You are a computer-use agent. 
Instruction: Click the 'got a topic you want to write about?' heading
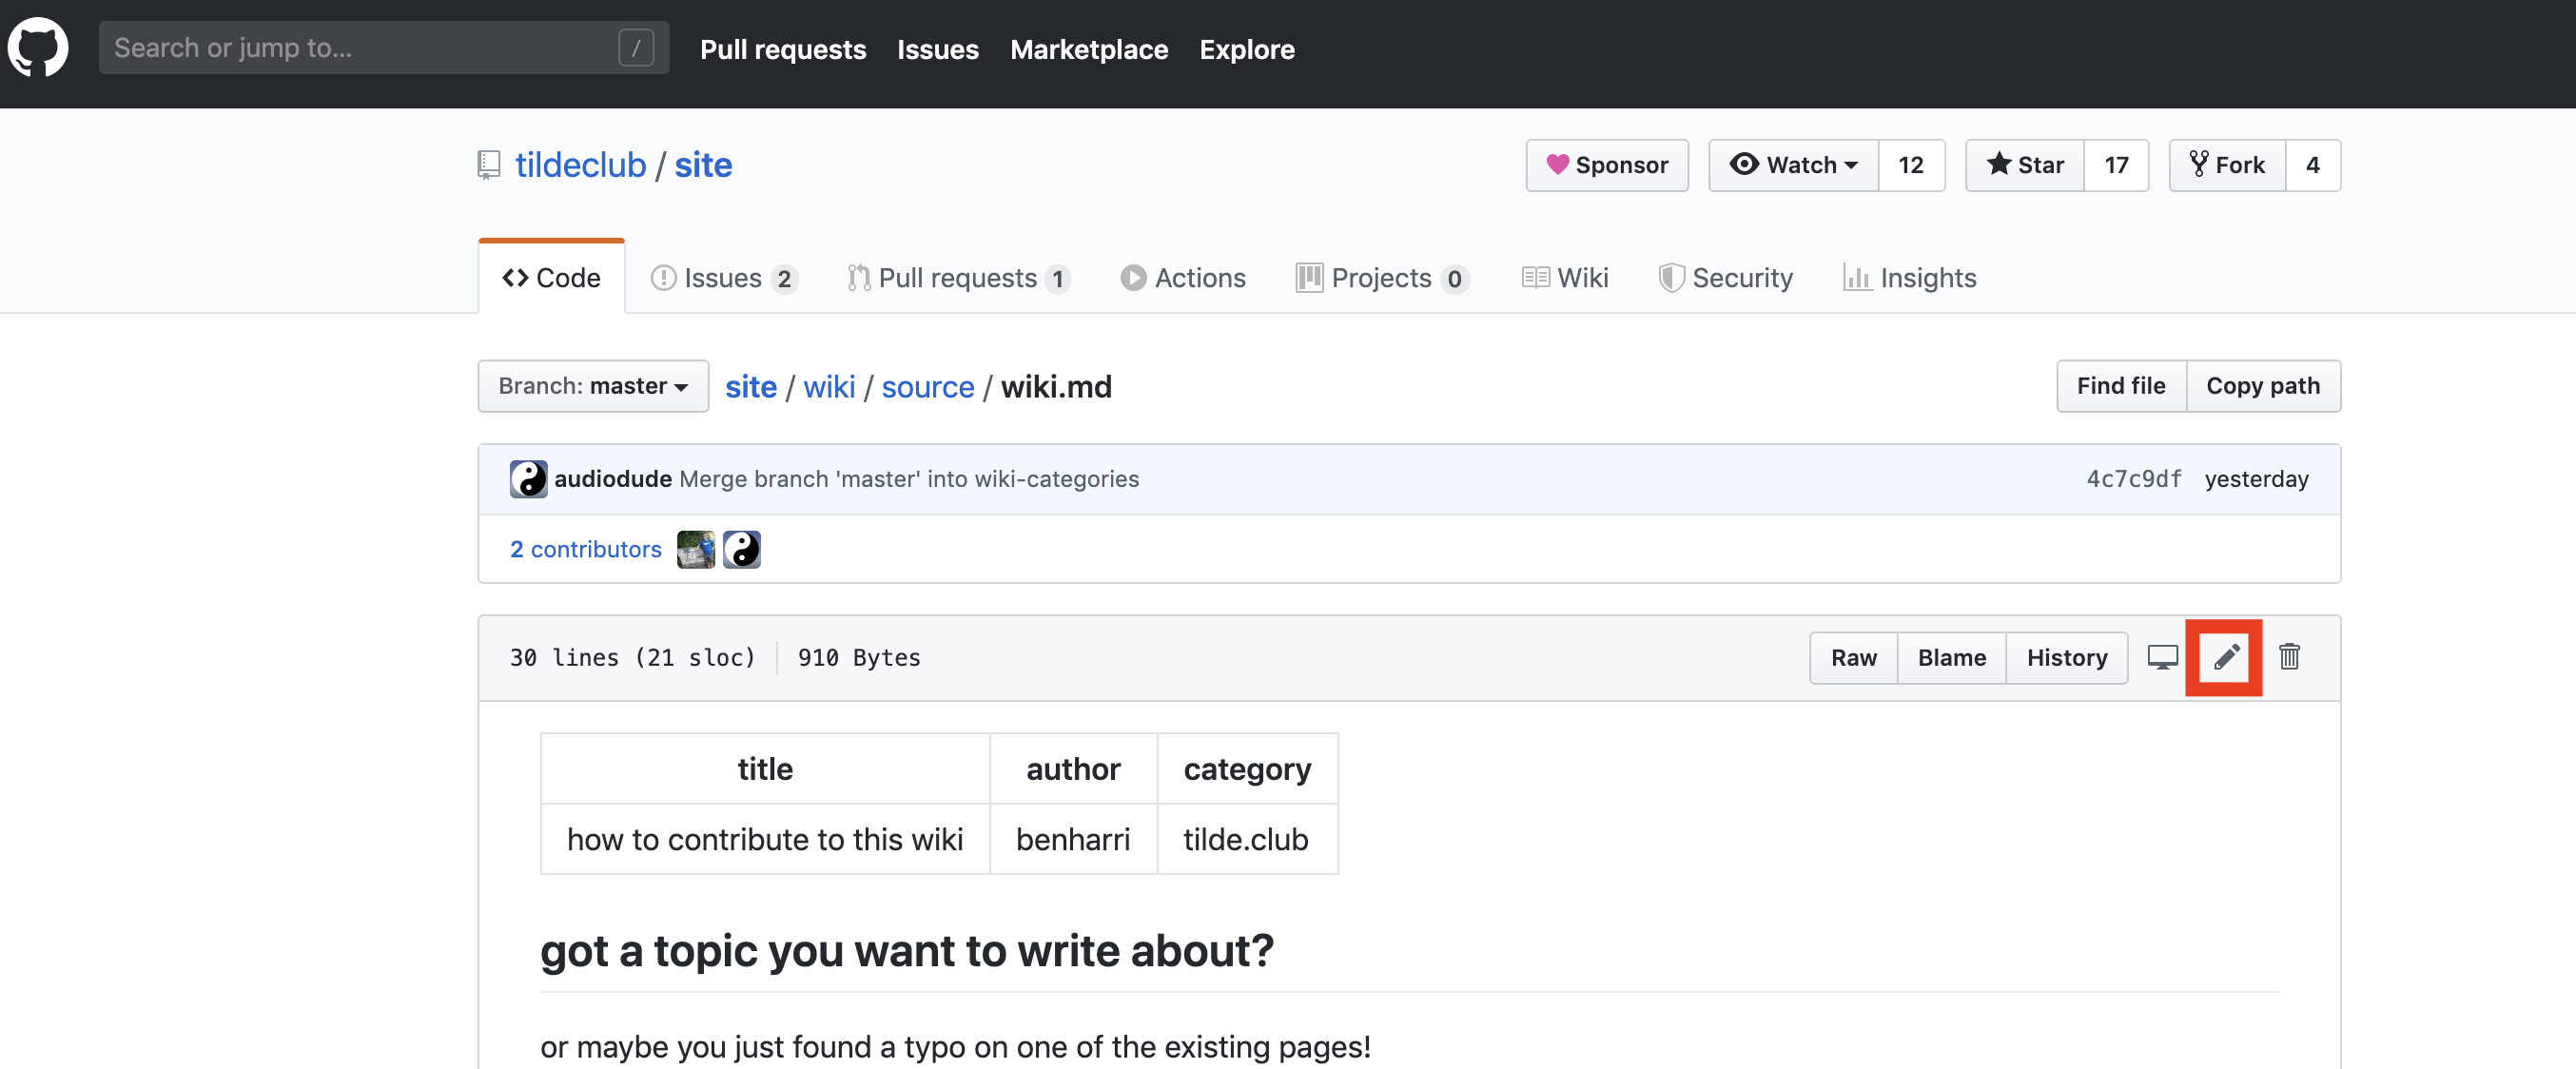(x=907, y=950)
